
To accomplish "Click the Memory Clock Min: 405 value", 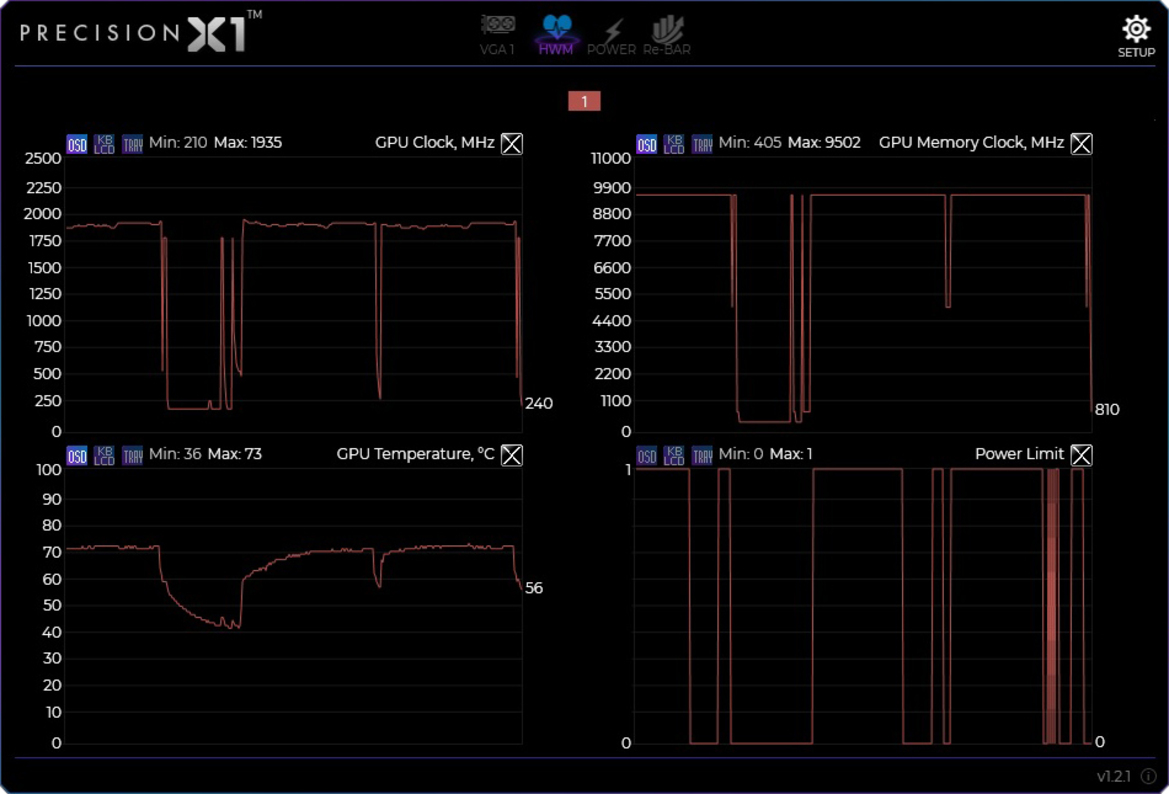I will coord(749,142).
